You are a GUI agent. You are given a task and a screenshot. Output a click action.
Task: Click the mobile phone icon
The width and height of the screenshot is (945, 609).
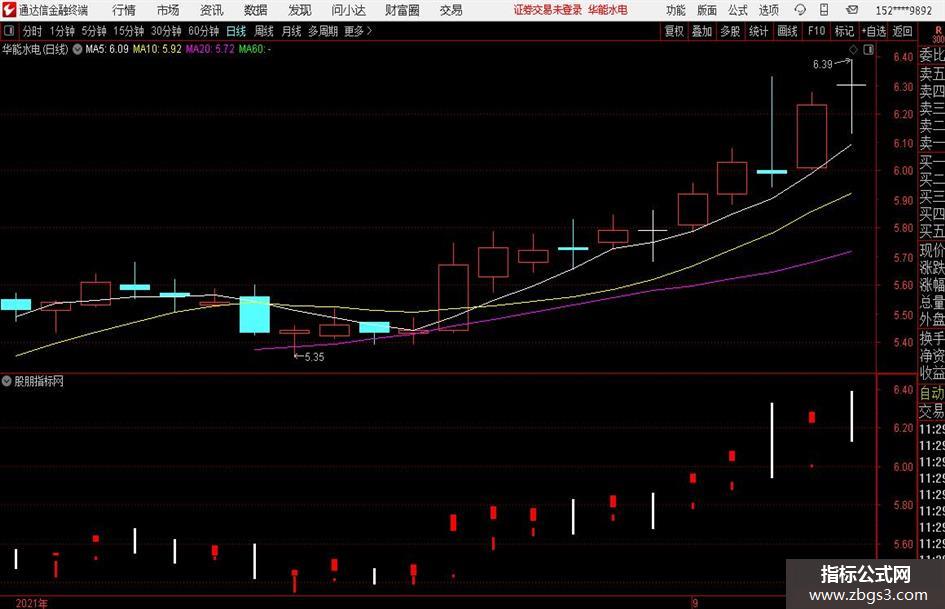point(824,10)
